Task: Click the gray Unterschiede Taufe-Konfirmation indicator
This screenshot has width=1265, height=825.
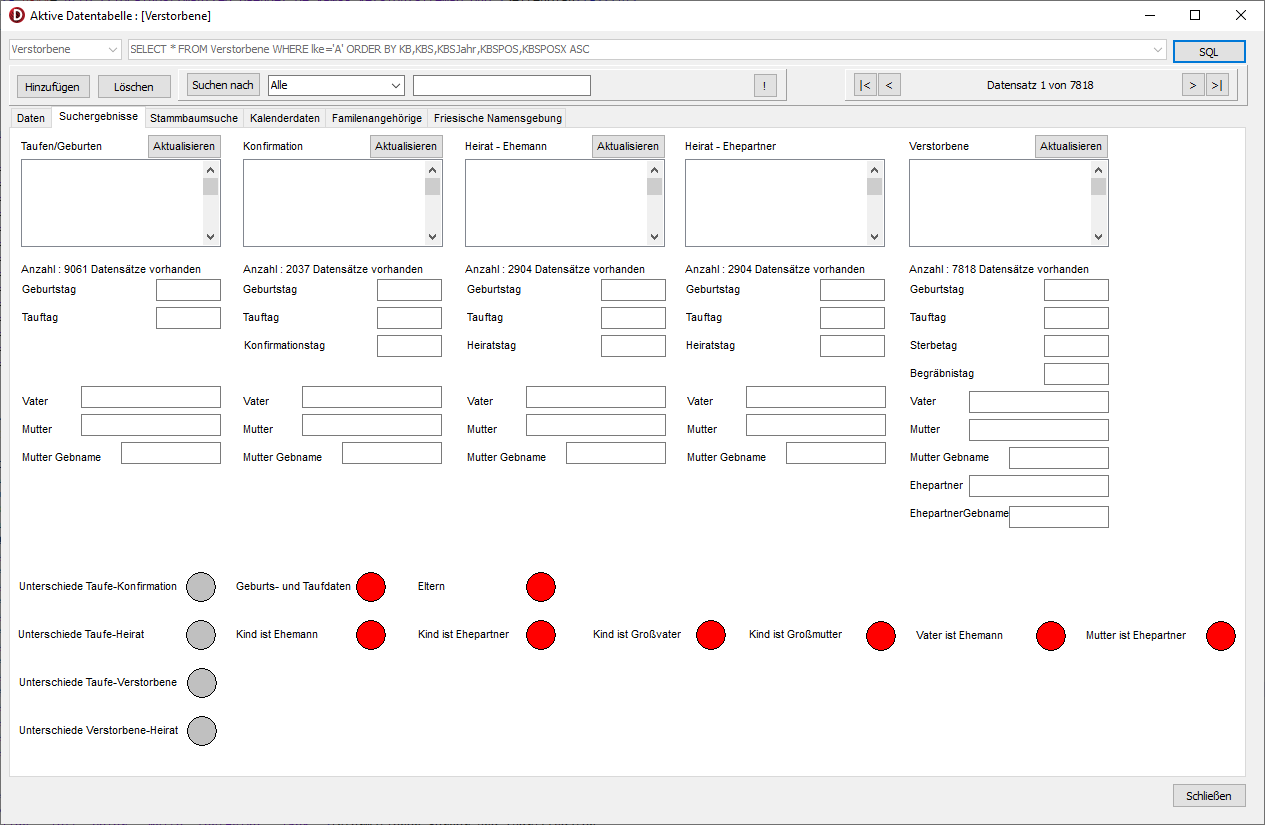Action: point(202,587)
